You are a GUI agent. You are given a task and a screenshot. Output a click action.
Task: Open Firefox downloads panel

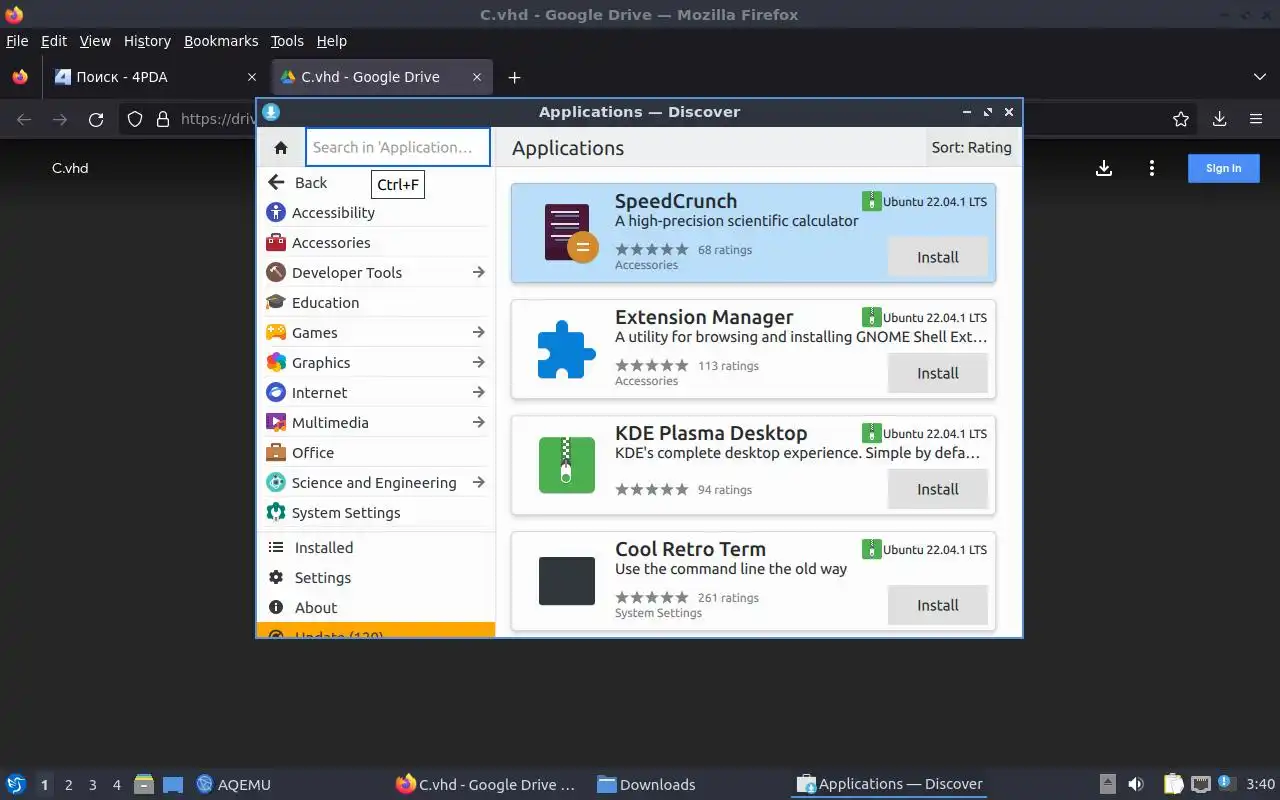click(x=1219, y=119)
